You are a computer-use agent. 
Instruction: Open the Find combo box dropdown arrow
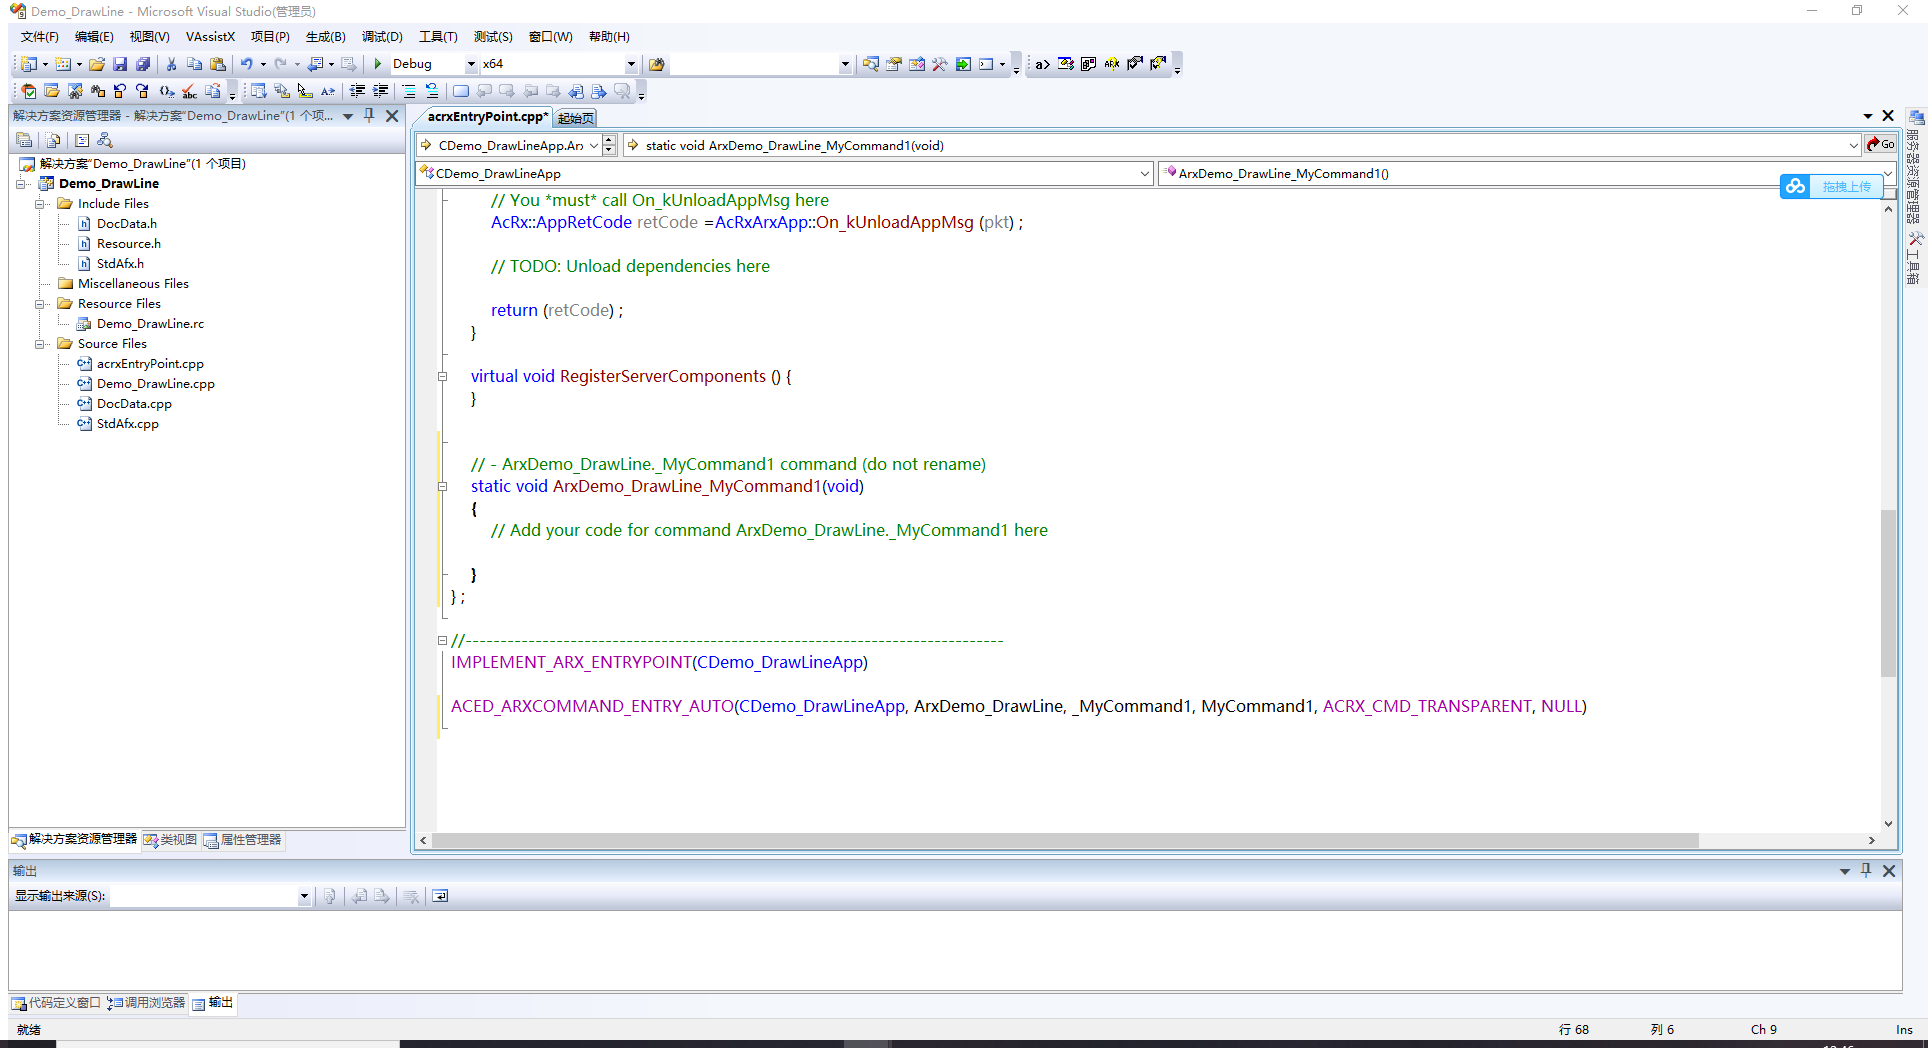[x=845, y=64]
